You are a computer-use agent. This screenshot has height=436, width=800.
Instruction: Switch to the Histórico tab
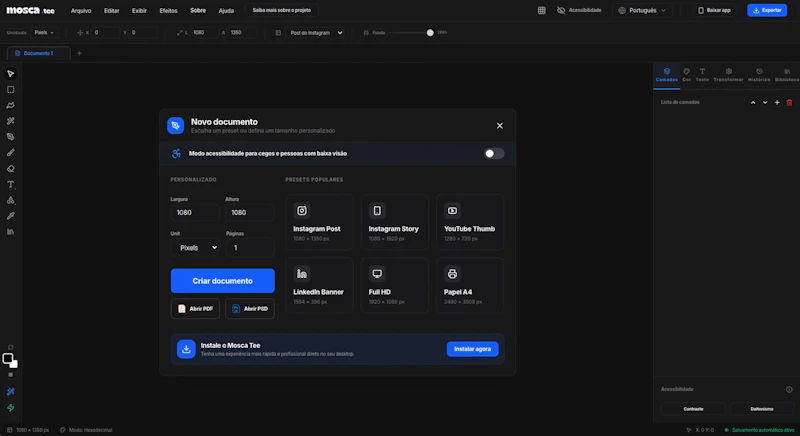(x=759, y=75)
